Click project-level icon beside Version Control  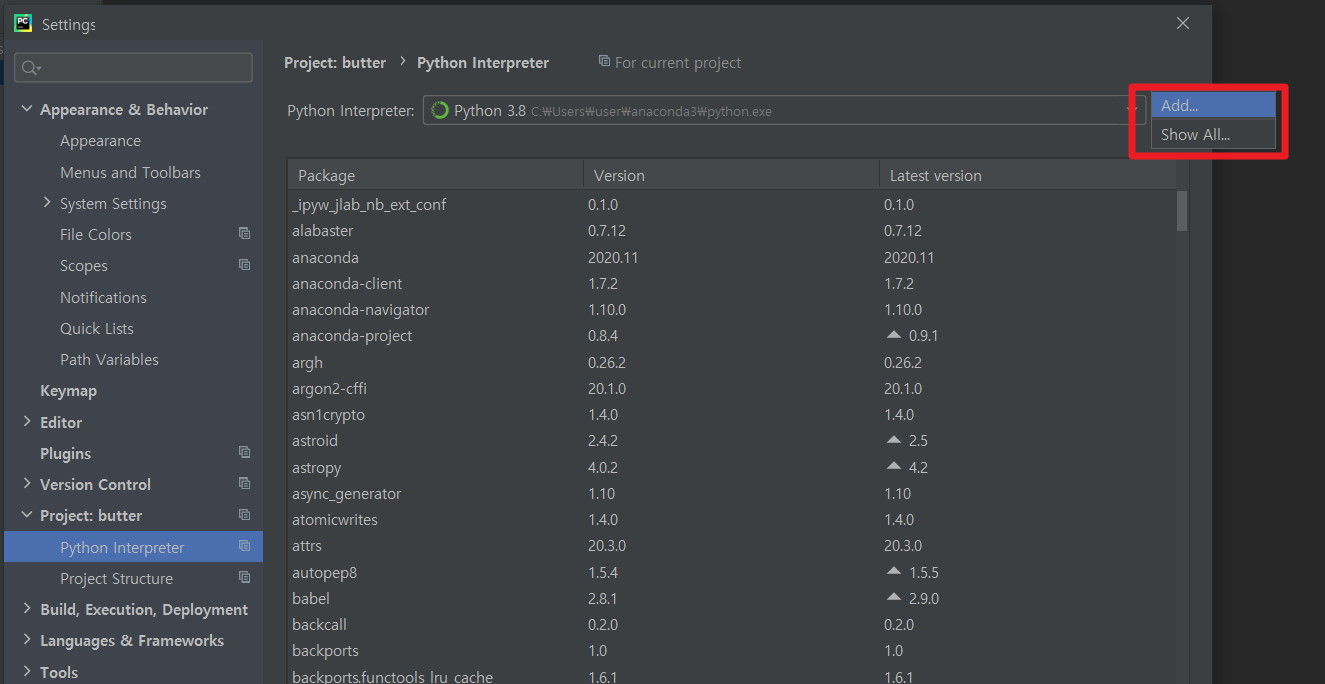[244, 484]
